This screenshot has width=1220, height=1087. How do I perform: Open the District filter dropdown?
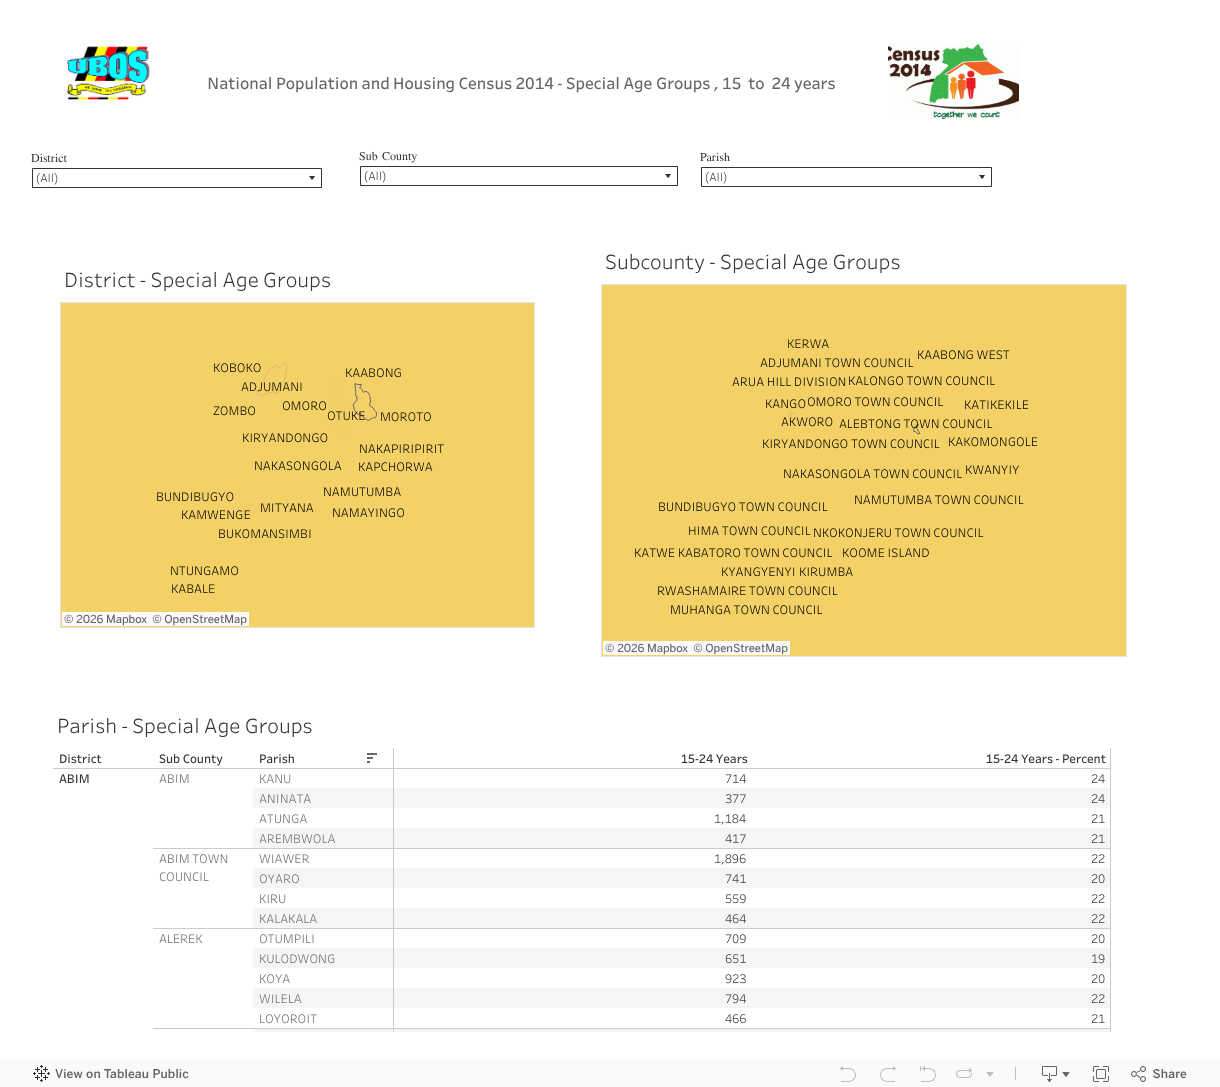(x=177, y=178)
